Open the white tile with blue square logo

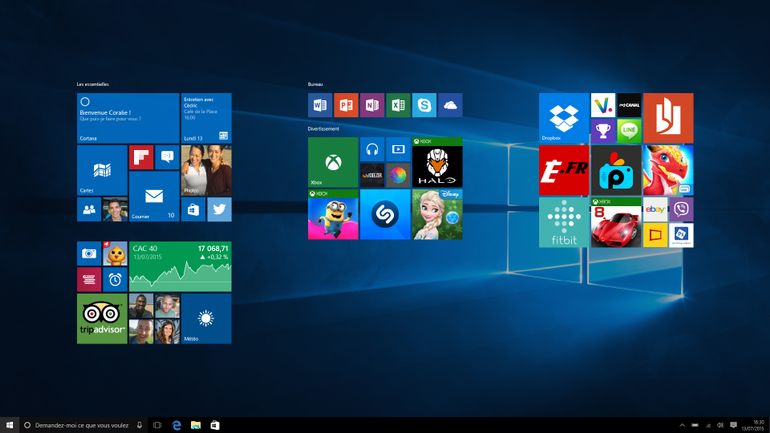(x=681, y=236)
